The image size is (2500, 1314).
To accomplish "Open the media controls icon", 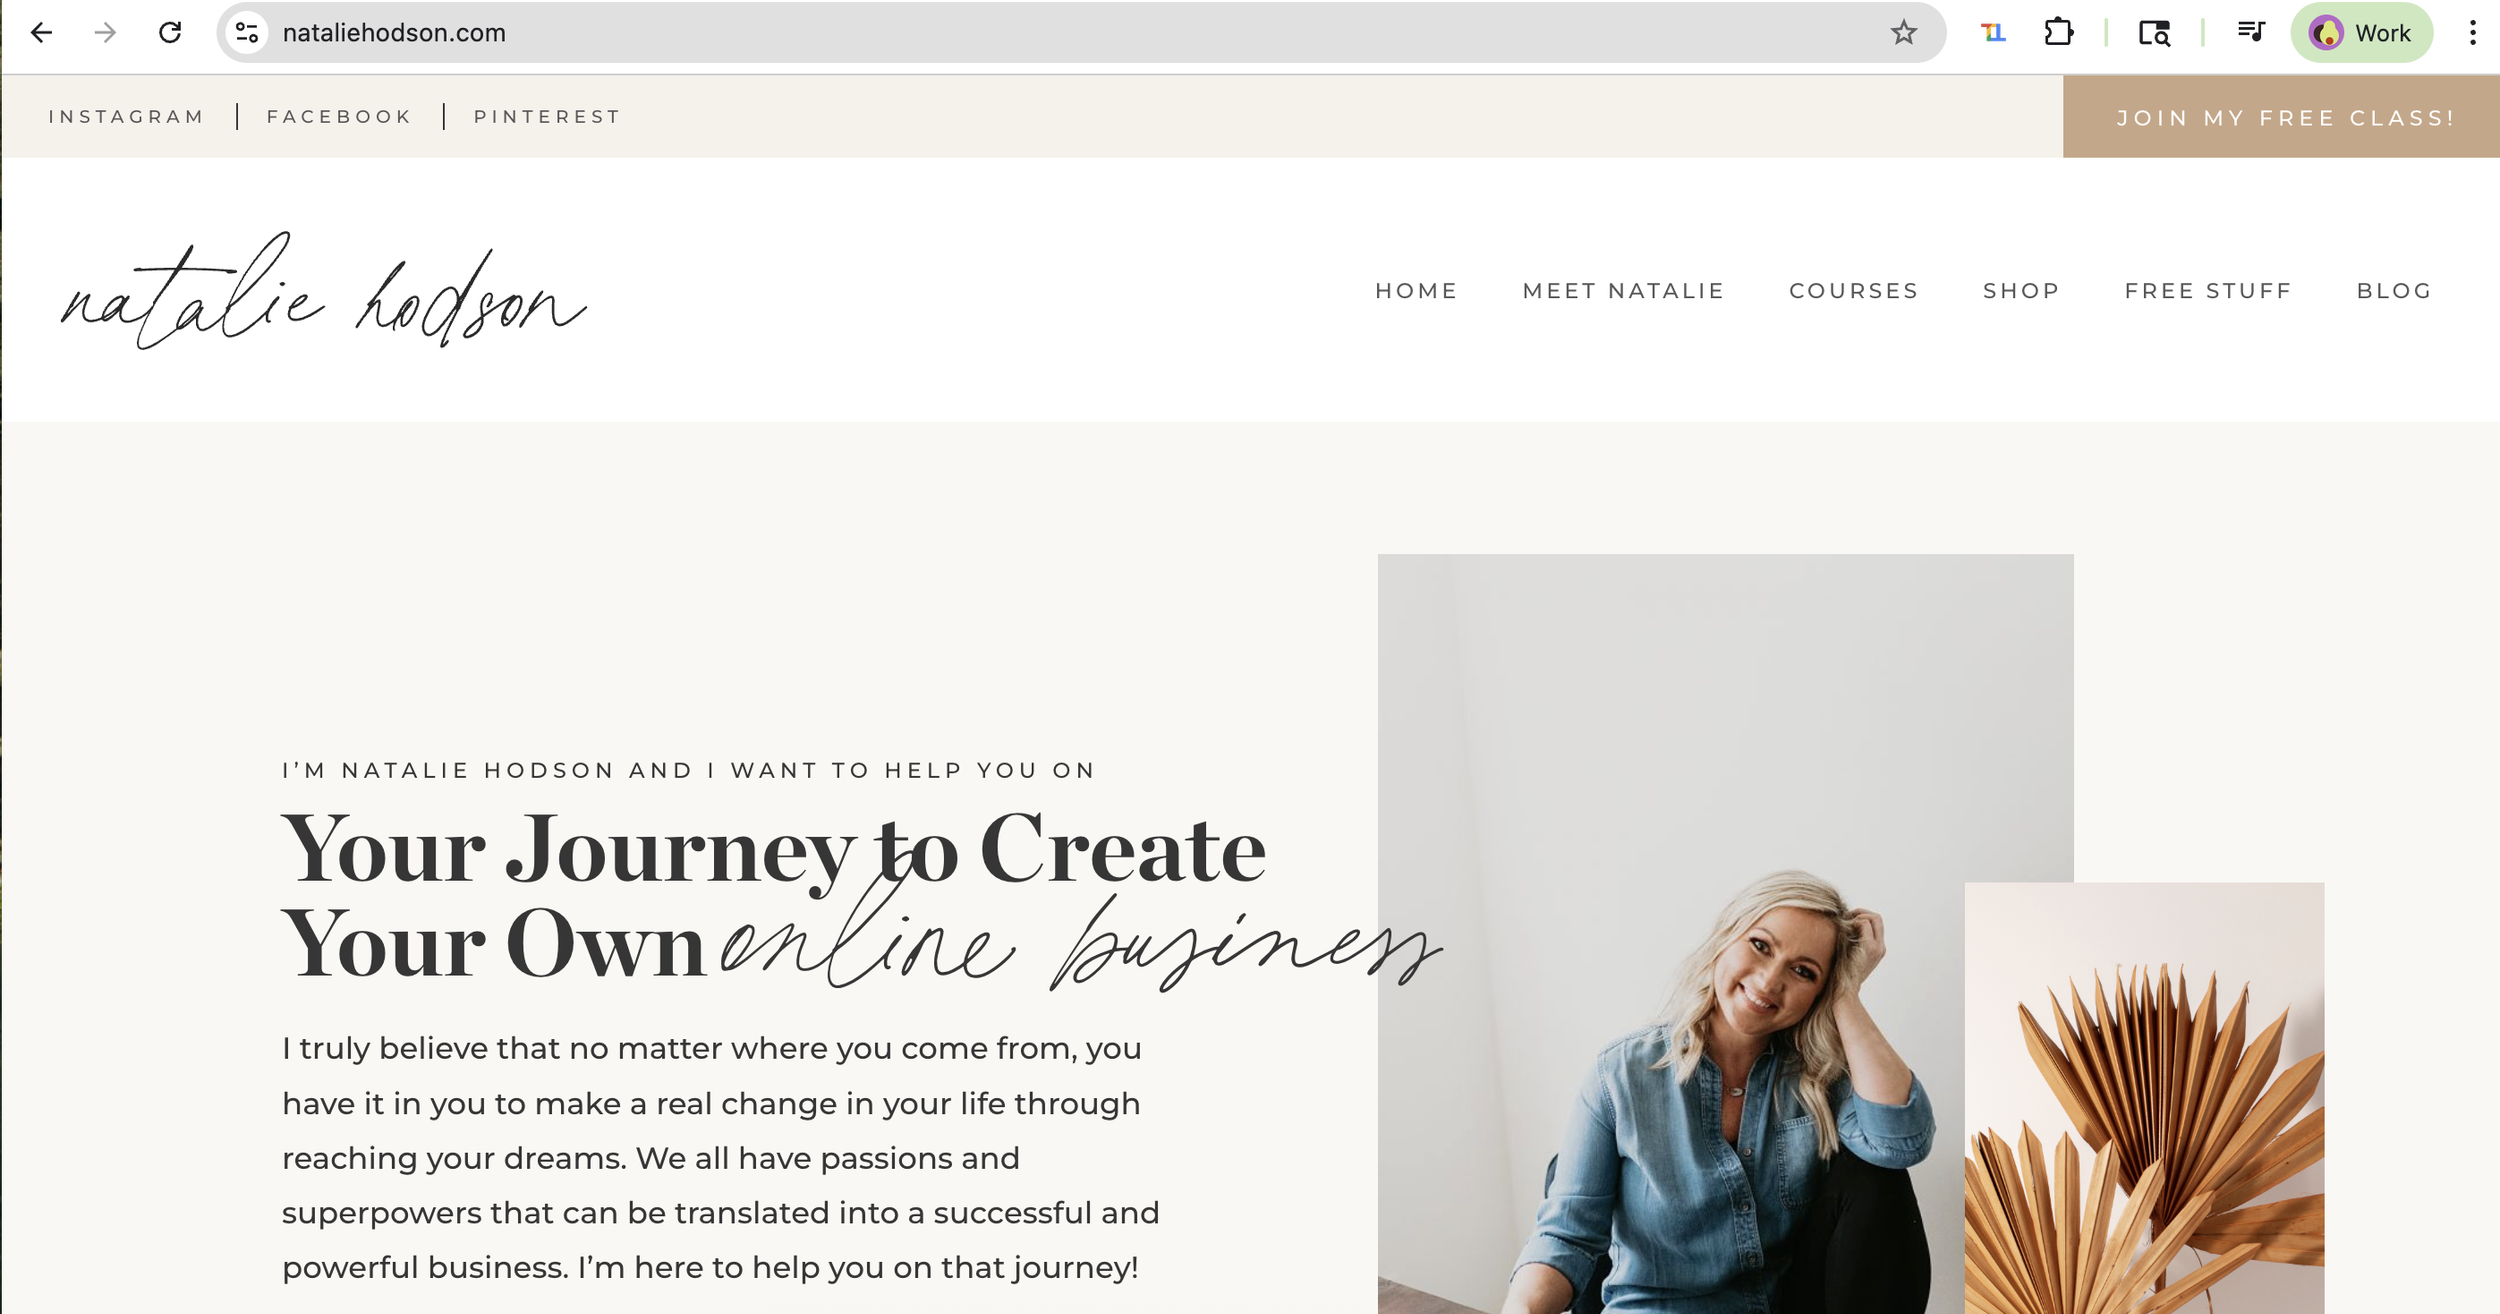I will tap(2251, 33).
